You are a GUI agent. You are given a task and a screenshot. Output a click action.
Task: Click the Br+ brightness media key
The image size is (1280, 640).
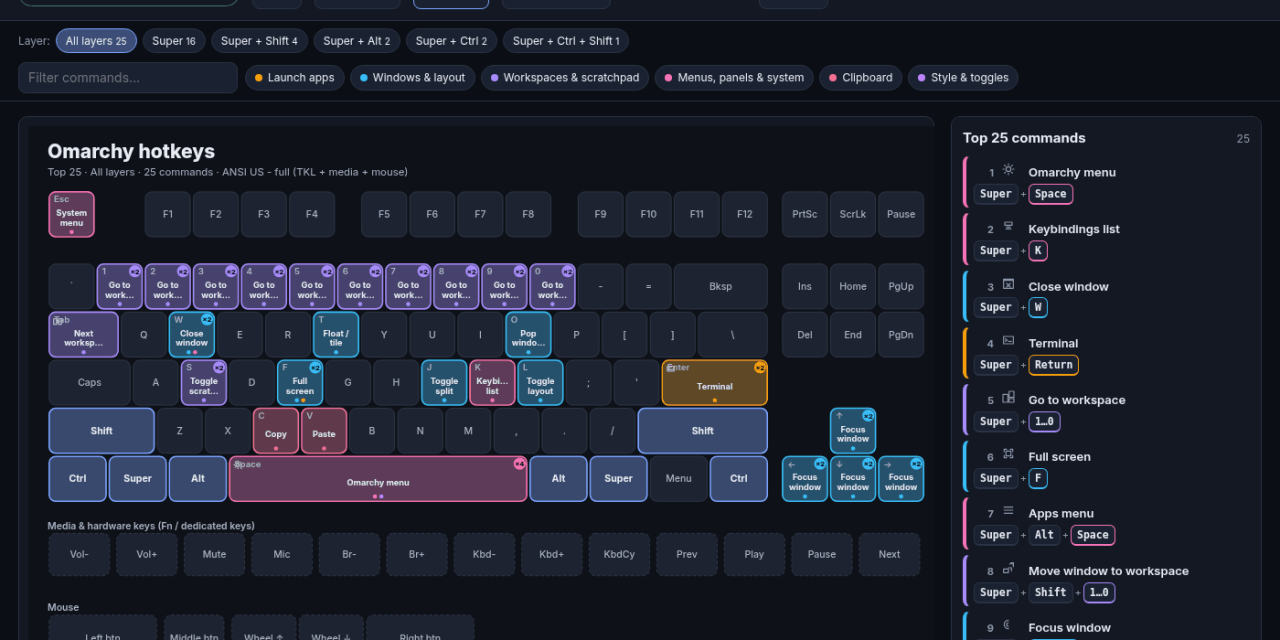[x=417, y=554]
